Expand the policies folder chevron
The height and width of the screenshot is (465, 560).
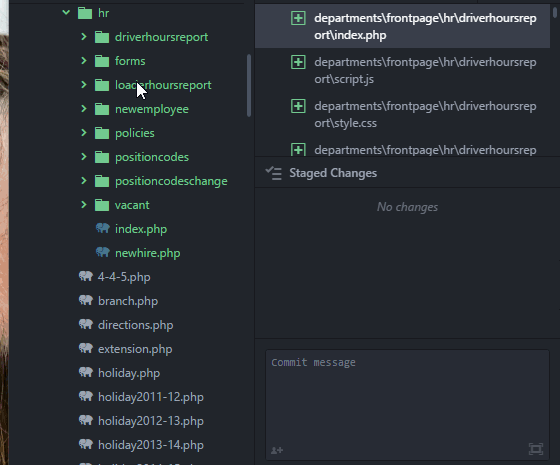[x=84, y=133]
